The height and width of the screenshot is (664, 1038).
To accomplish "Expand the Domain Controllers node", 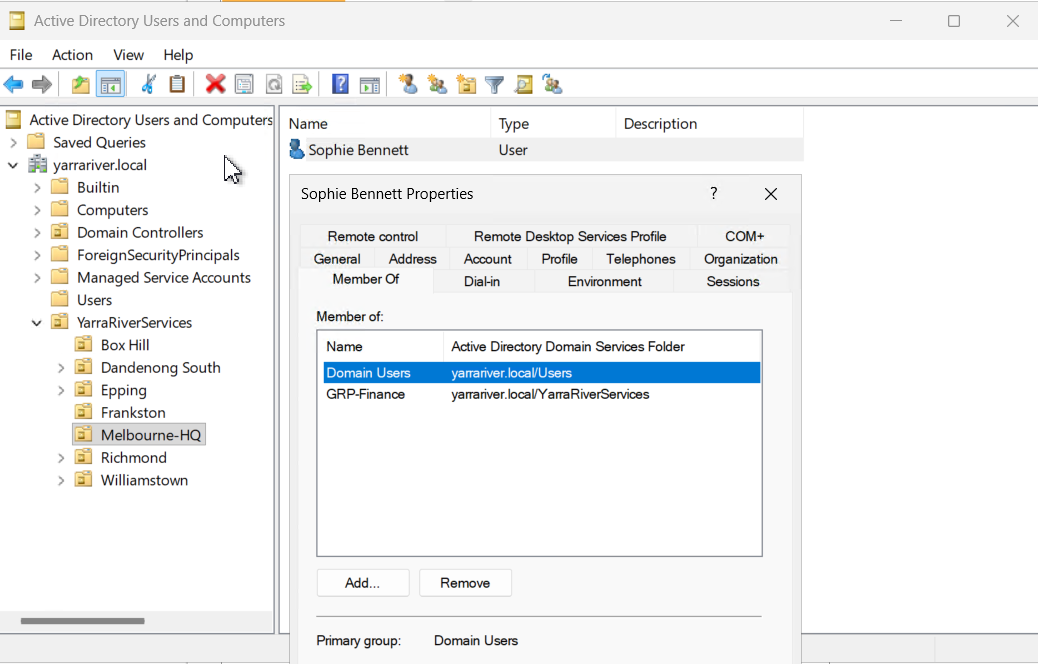I will tap(37, 232).
